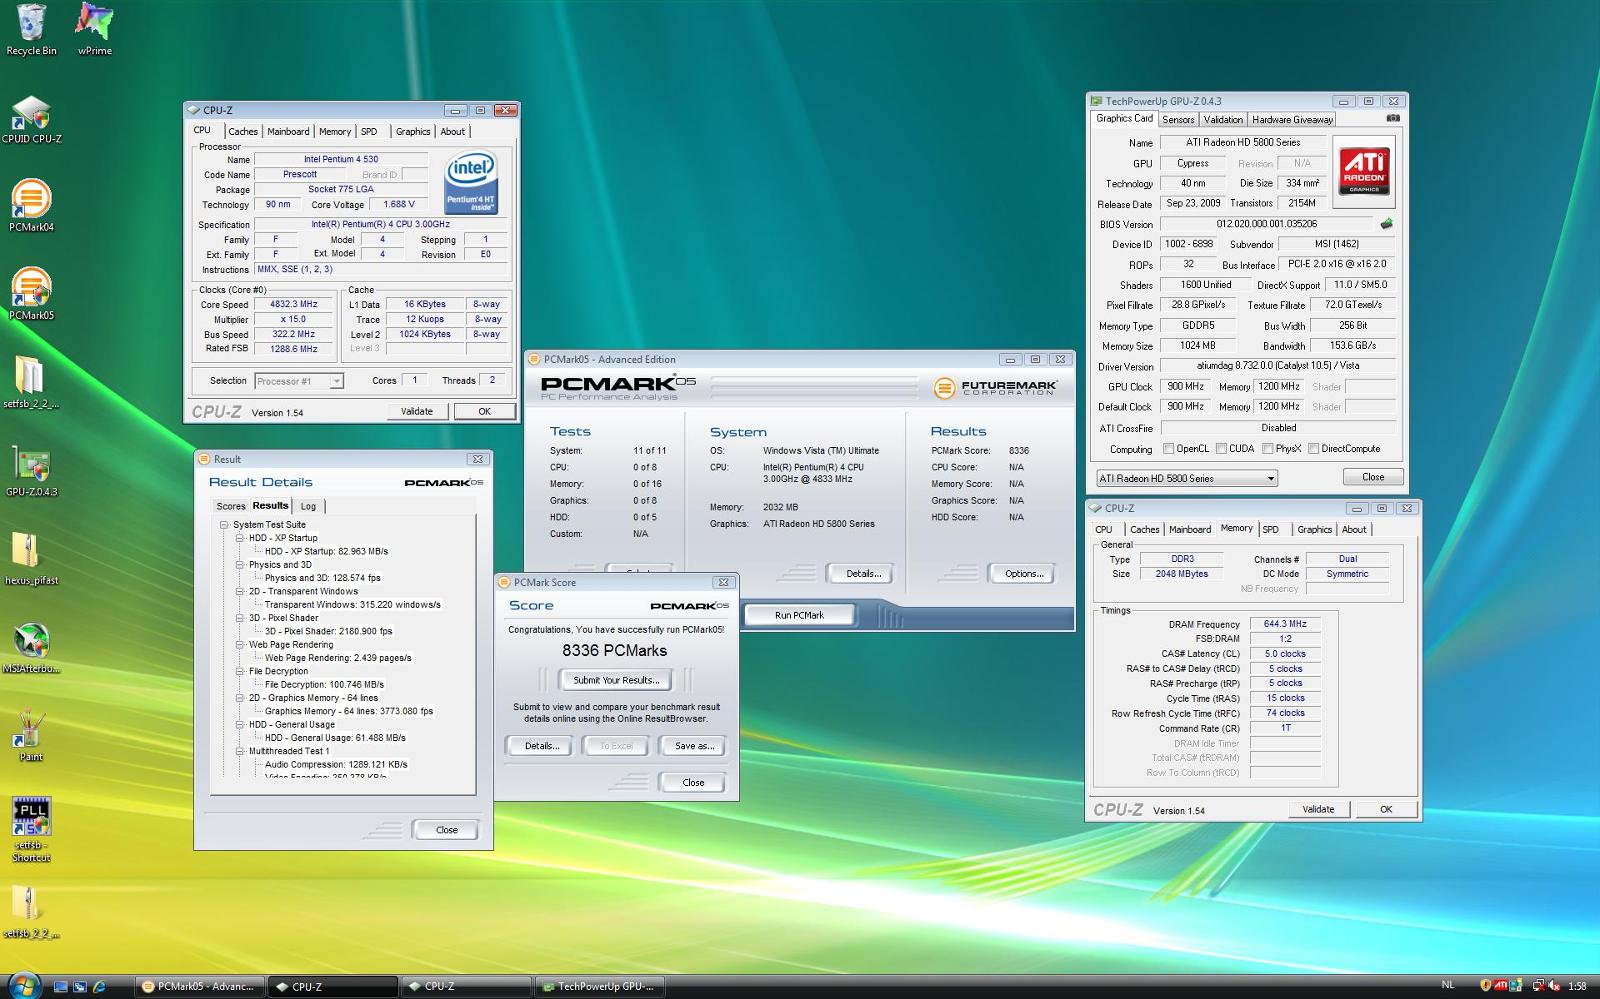Select the GPU-Z.0.4.3 desktop icon
Viewport: 1600px width, 999px height.
coord(31,471)
